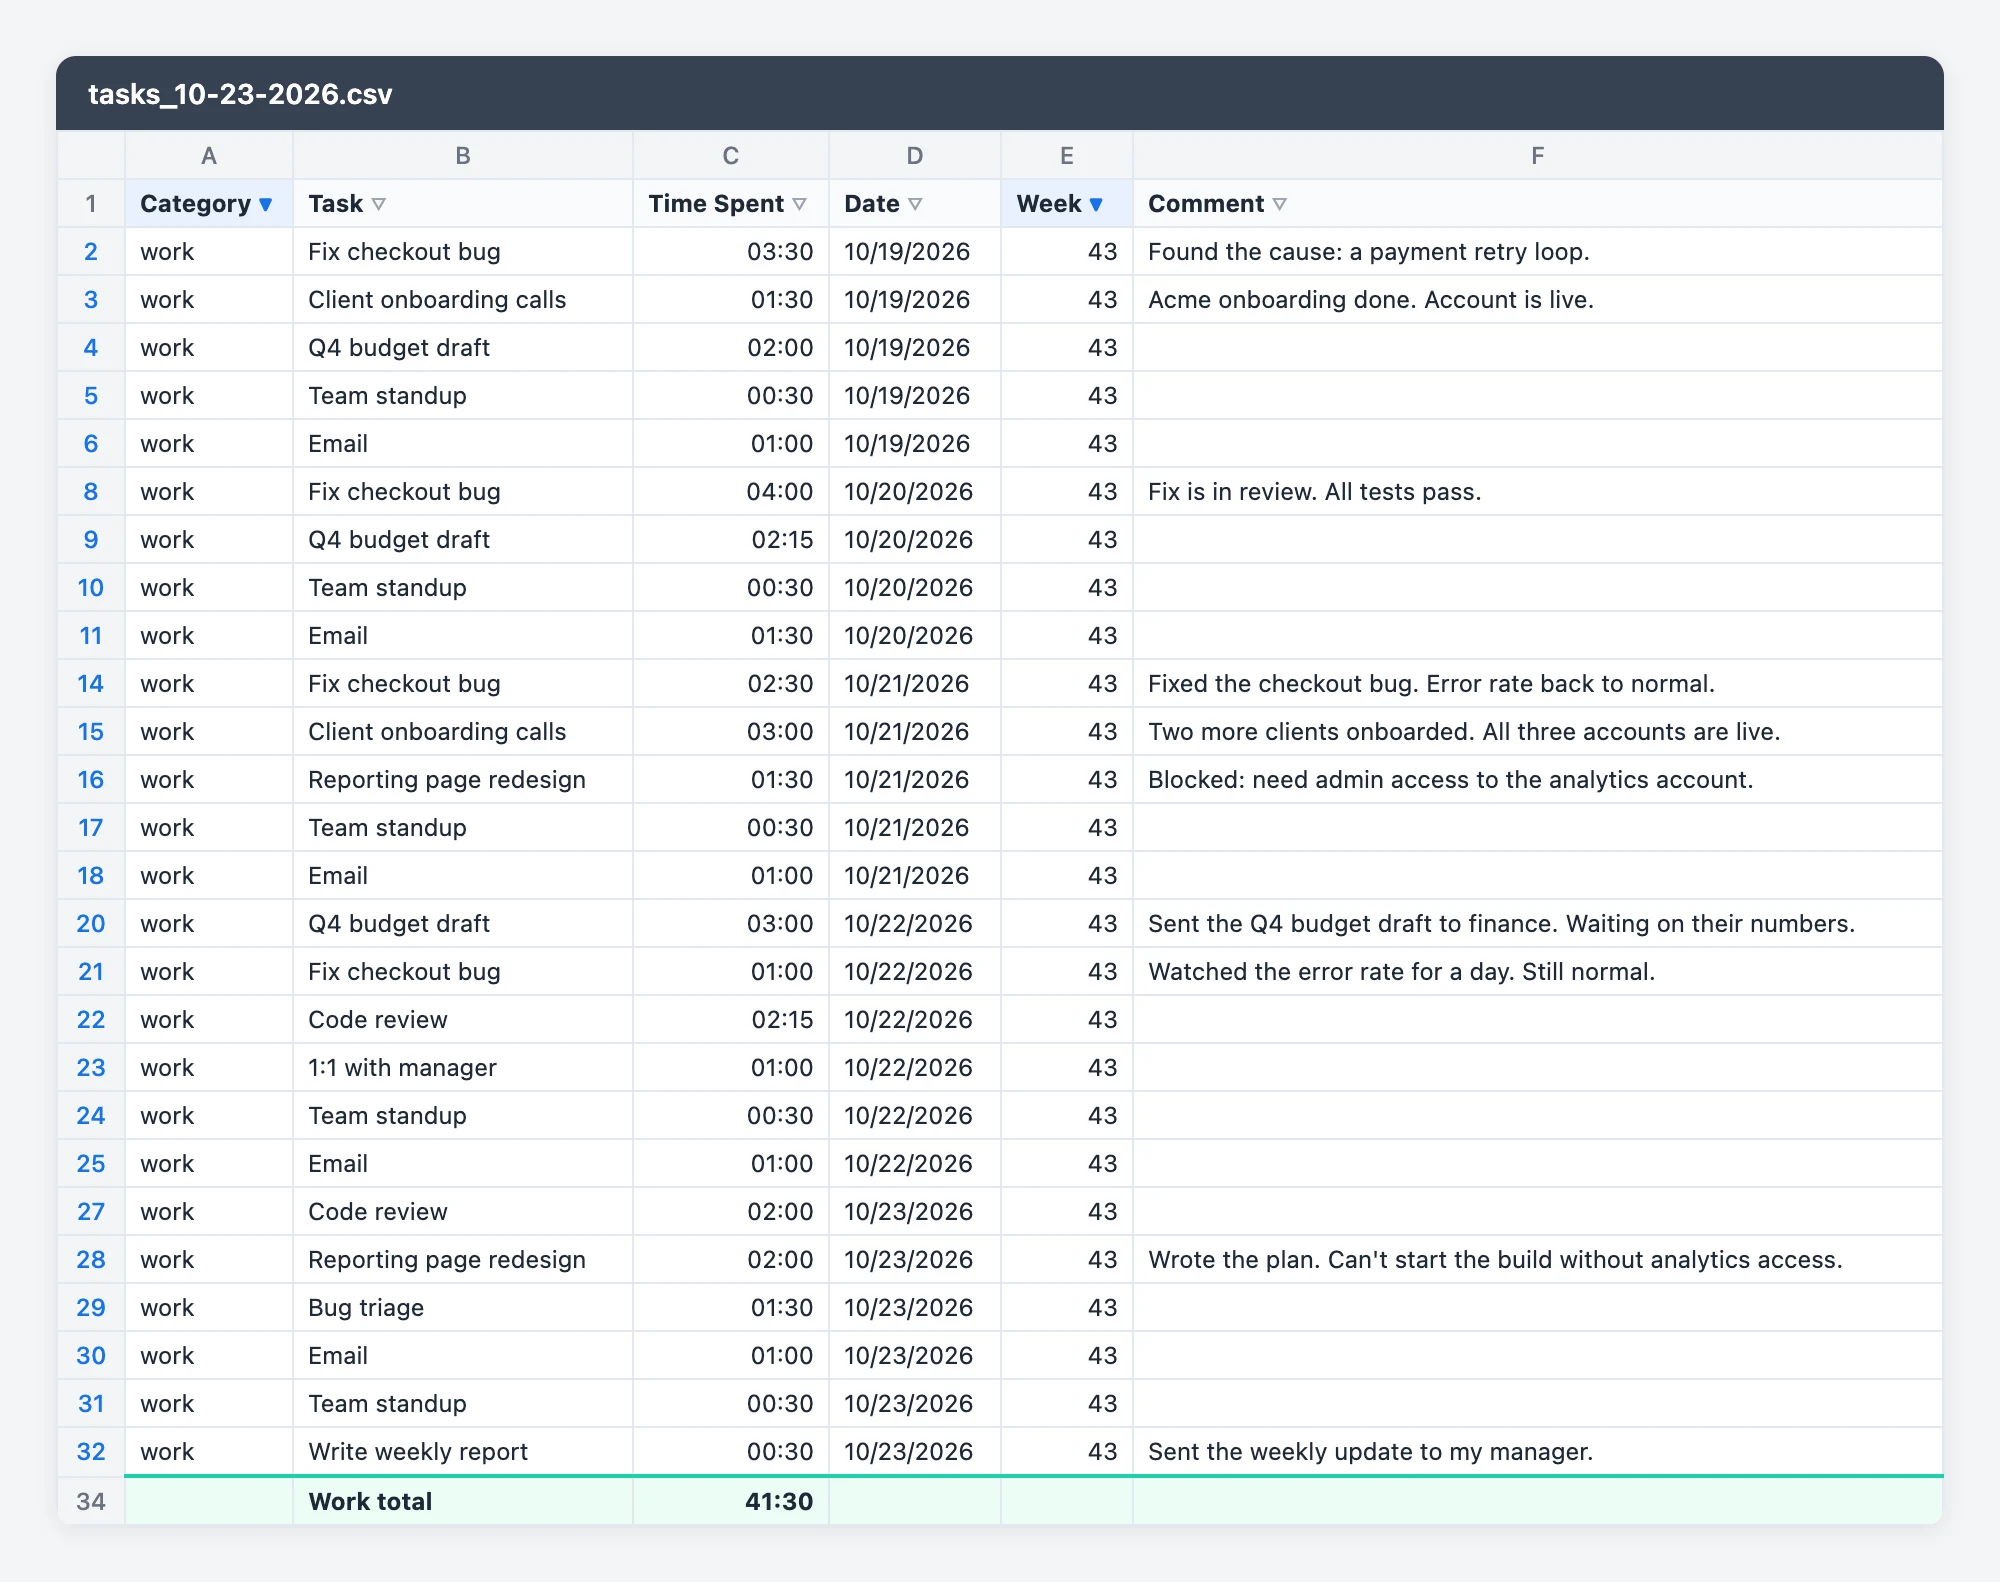Screen dimensions: 2000x1582
Task: Click the 'Write weekly report' task cell
Action: (x=463, y=1452)
